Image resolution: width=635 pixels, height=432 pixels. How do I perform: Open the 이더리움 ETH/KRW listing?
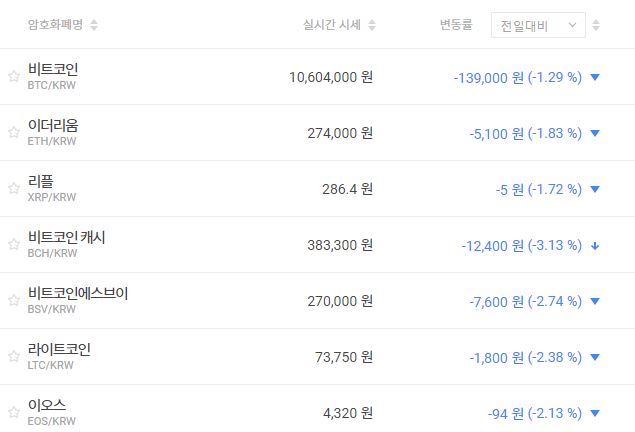point(53,132)
